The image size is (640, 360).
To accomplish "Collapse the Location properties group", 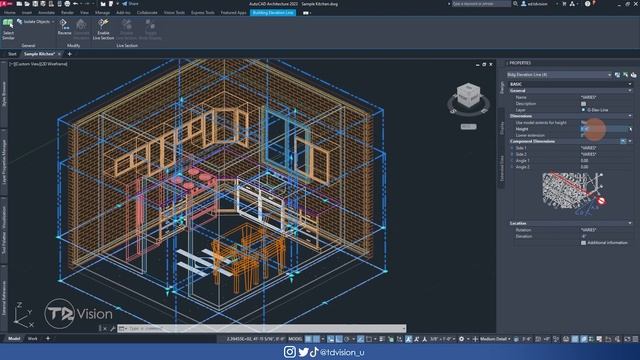I will tap(630, 223).
